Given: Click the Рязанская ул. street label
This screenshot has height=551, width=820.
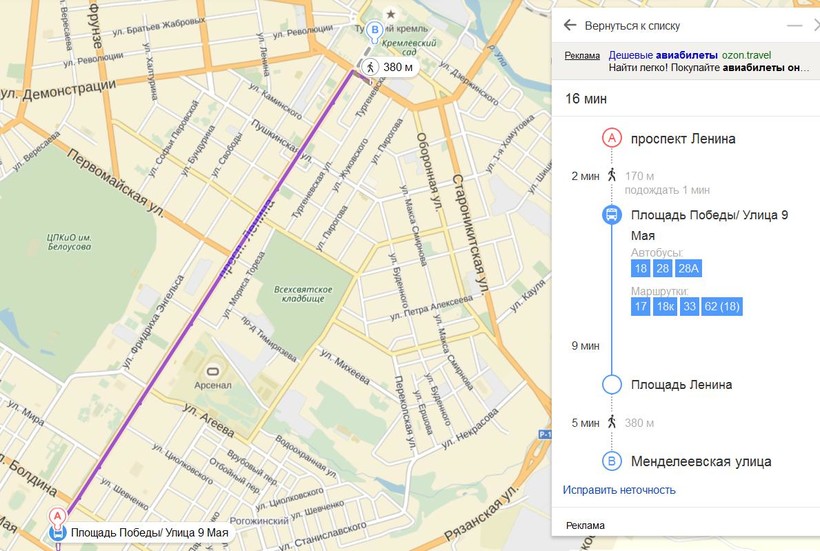Looking at the screenshot, I should 481,514.
